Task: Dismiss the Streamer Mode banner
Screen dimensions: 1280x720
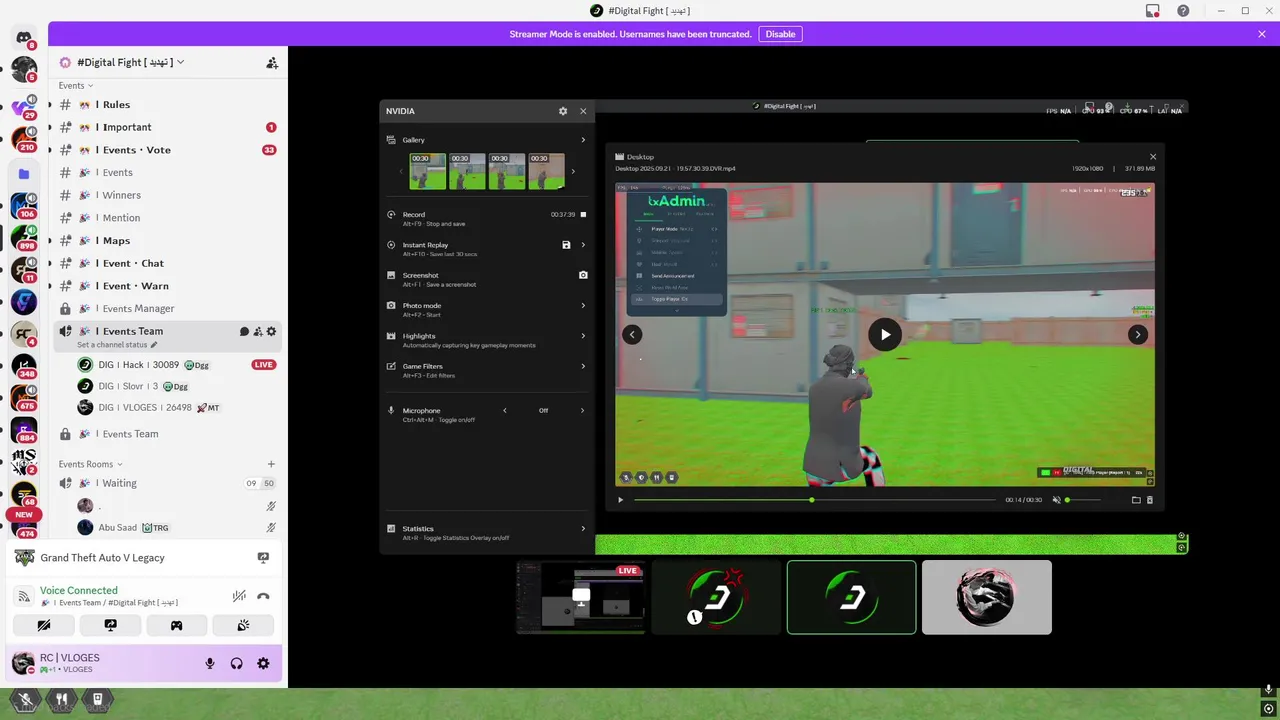Action: 1262,34
